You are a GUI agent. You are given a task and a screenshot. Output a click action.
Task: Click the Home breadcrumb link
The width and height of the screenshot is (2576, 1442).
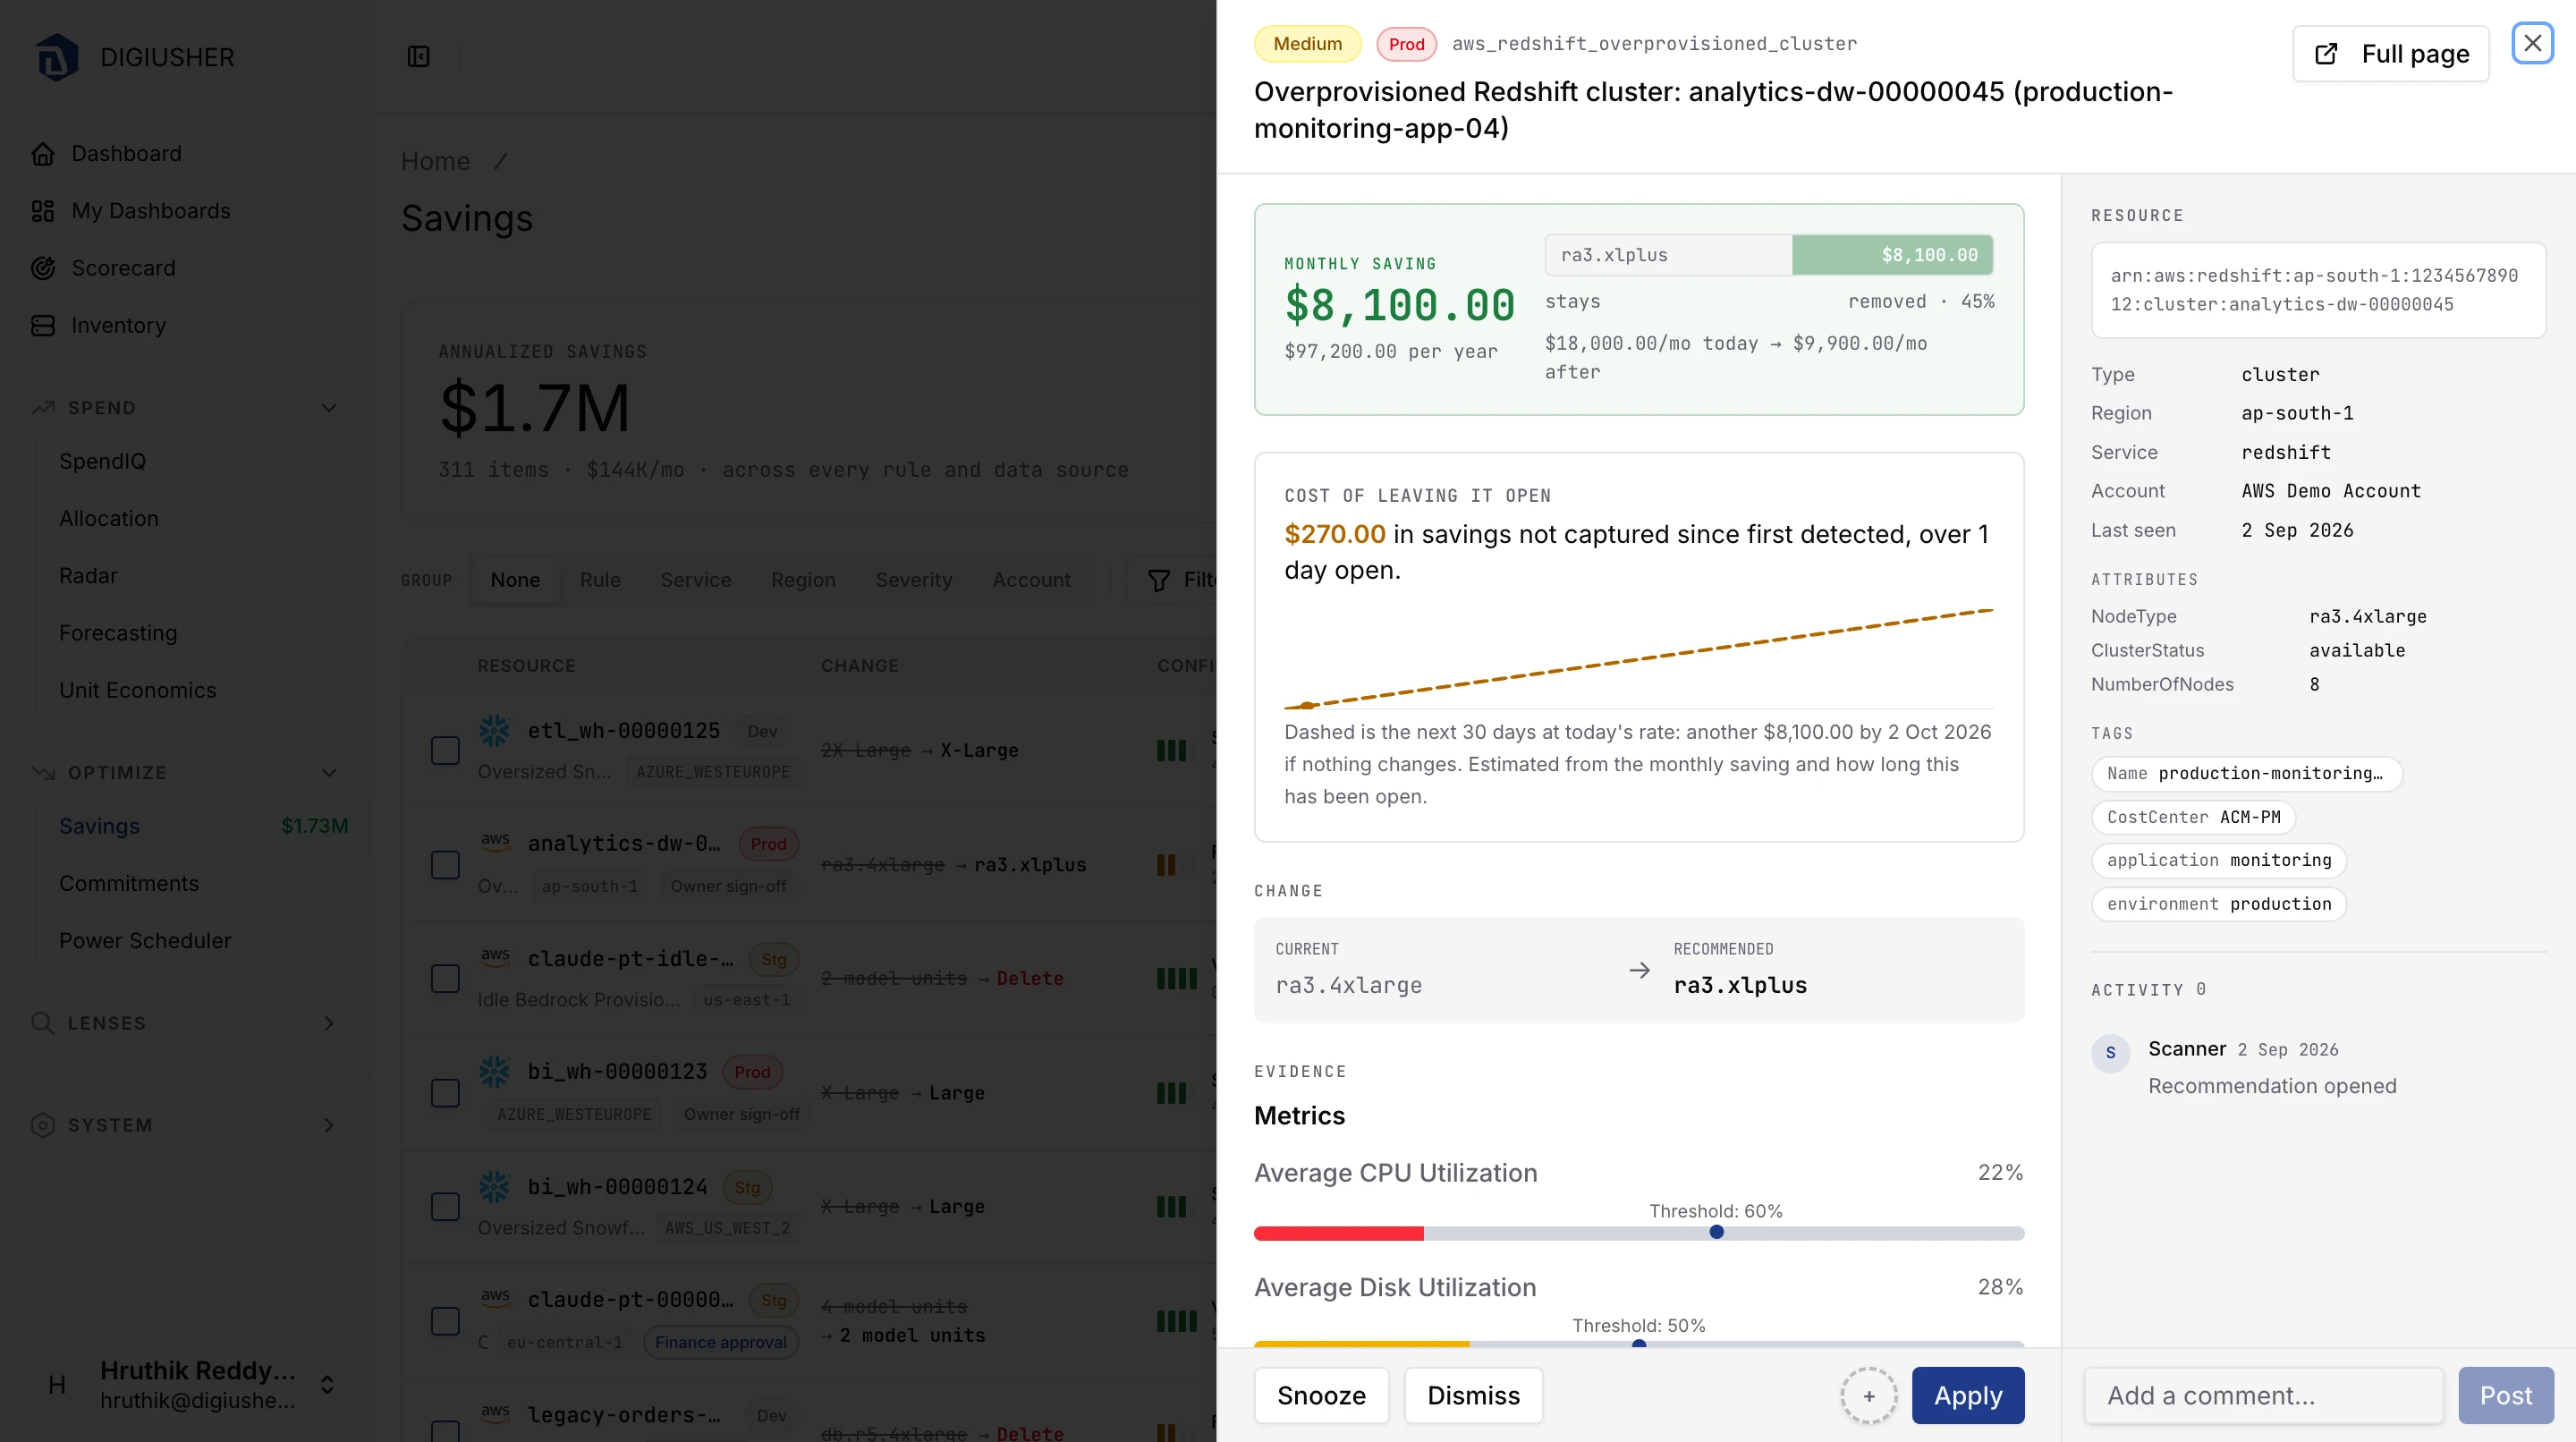(x=435, y=161)
